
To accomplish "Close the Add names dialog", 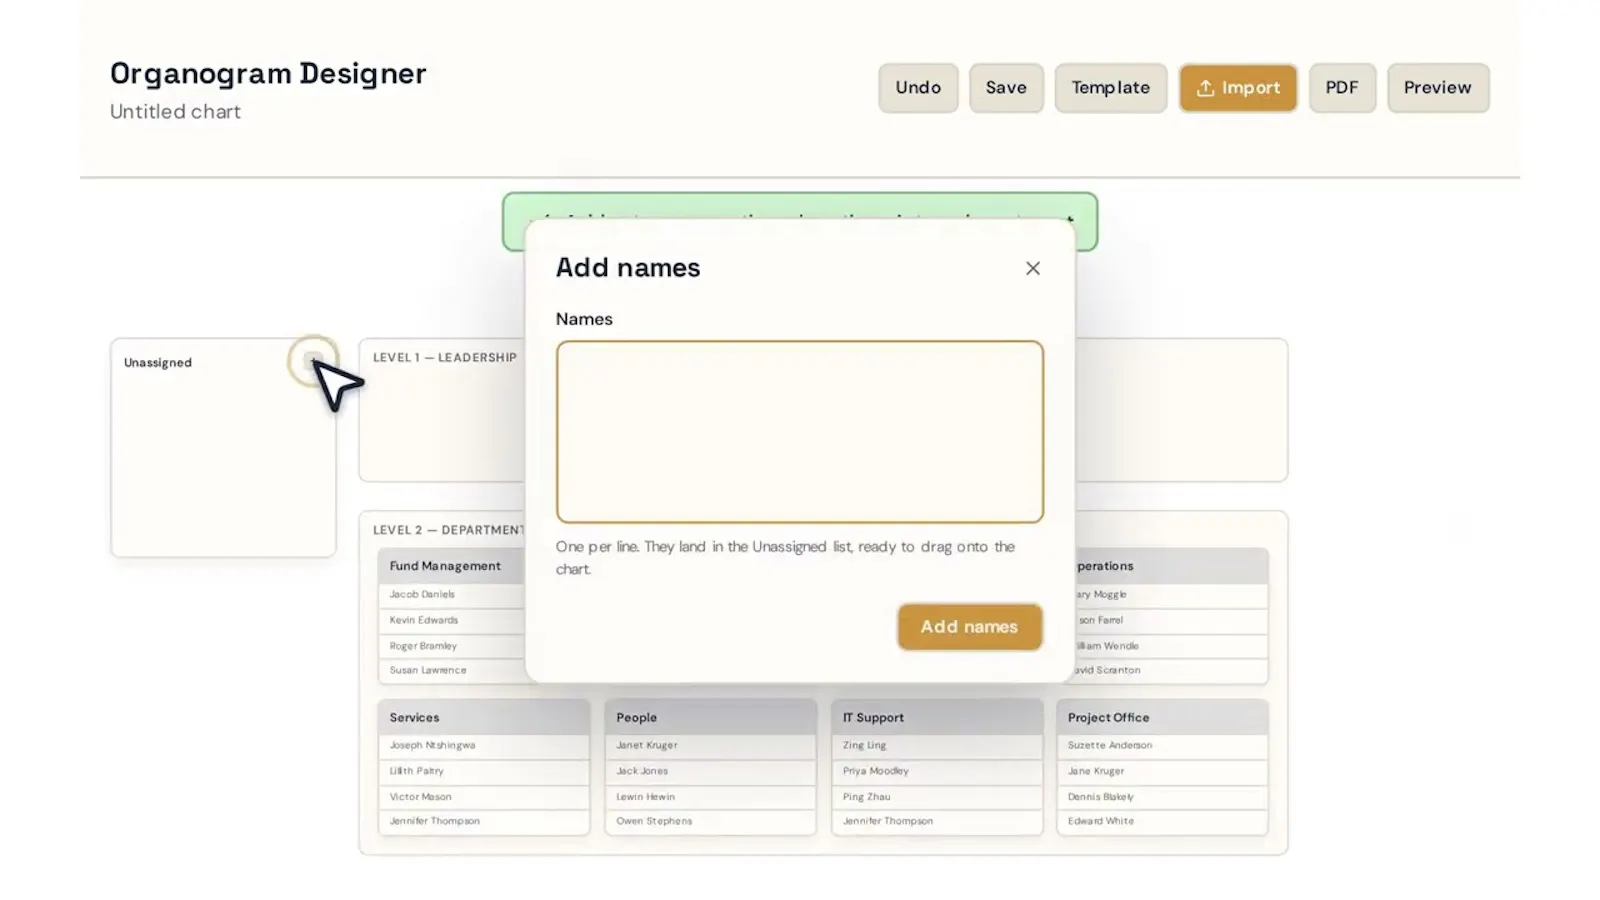I will click(x=1033, y=268).
